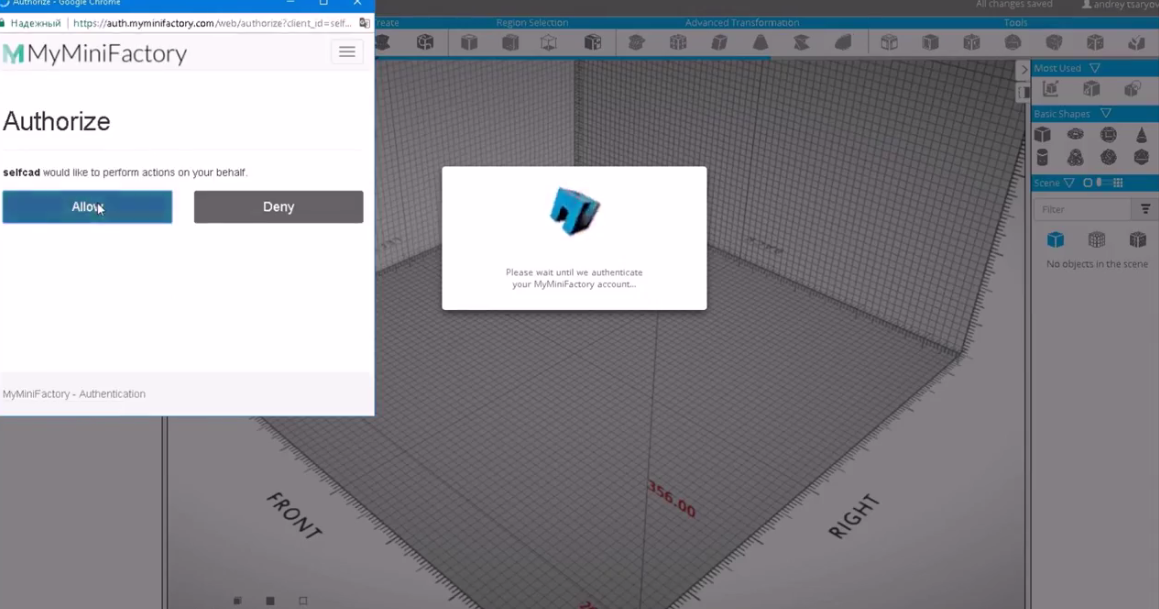Click the sculpted cube icon in Create section
Viewport: 1159px width, 609px height.
[425, 42]
